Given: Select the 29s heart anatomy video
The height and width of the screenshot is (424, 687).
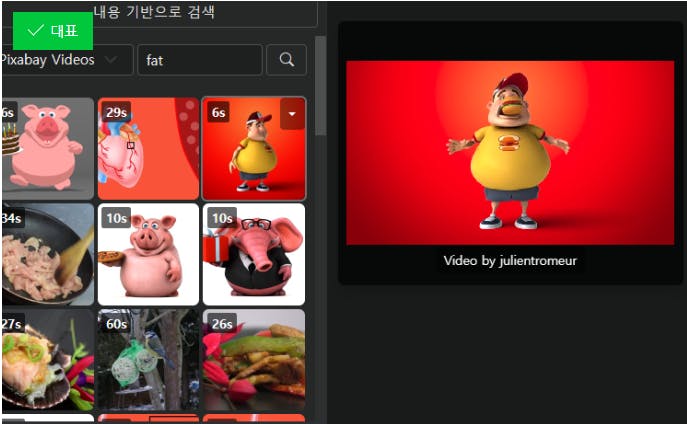Looking at the screenshot, I should pos(148,148).
